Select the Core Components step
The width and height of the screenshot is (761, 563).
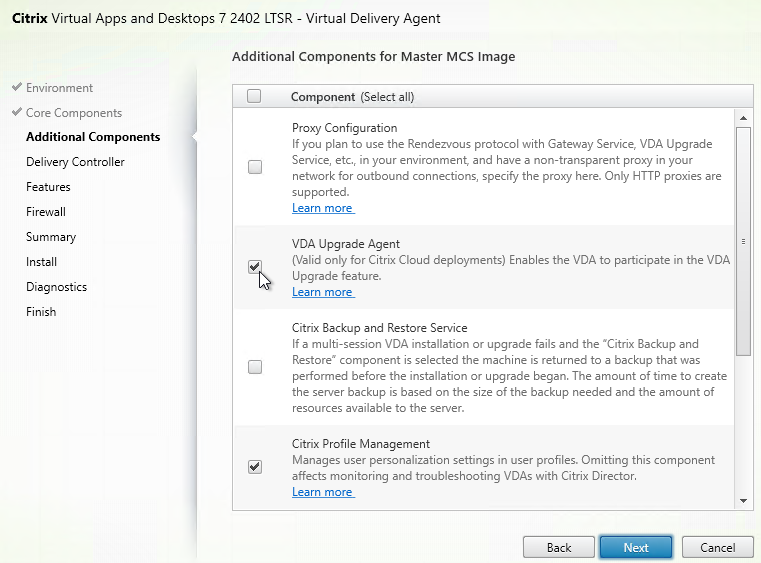coord(74,113)
